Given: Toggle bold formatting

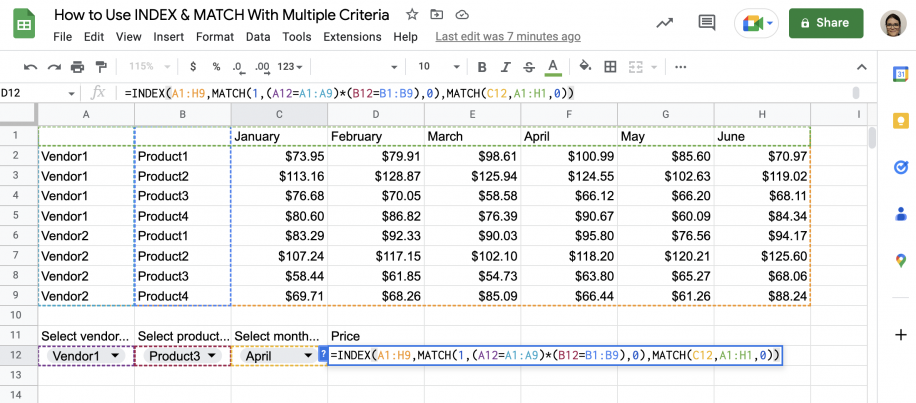Looking at the screenshot, I should point(482,67).
